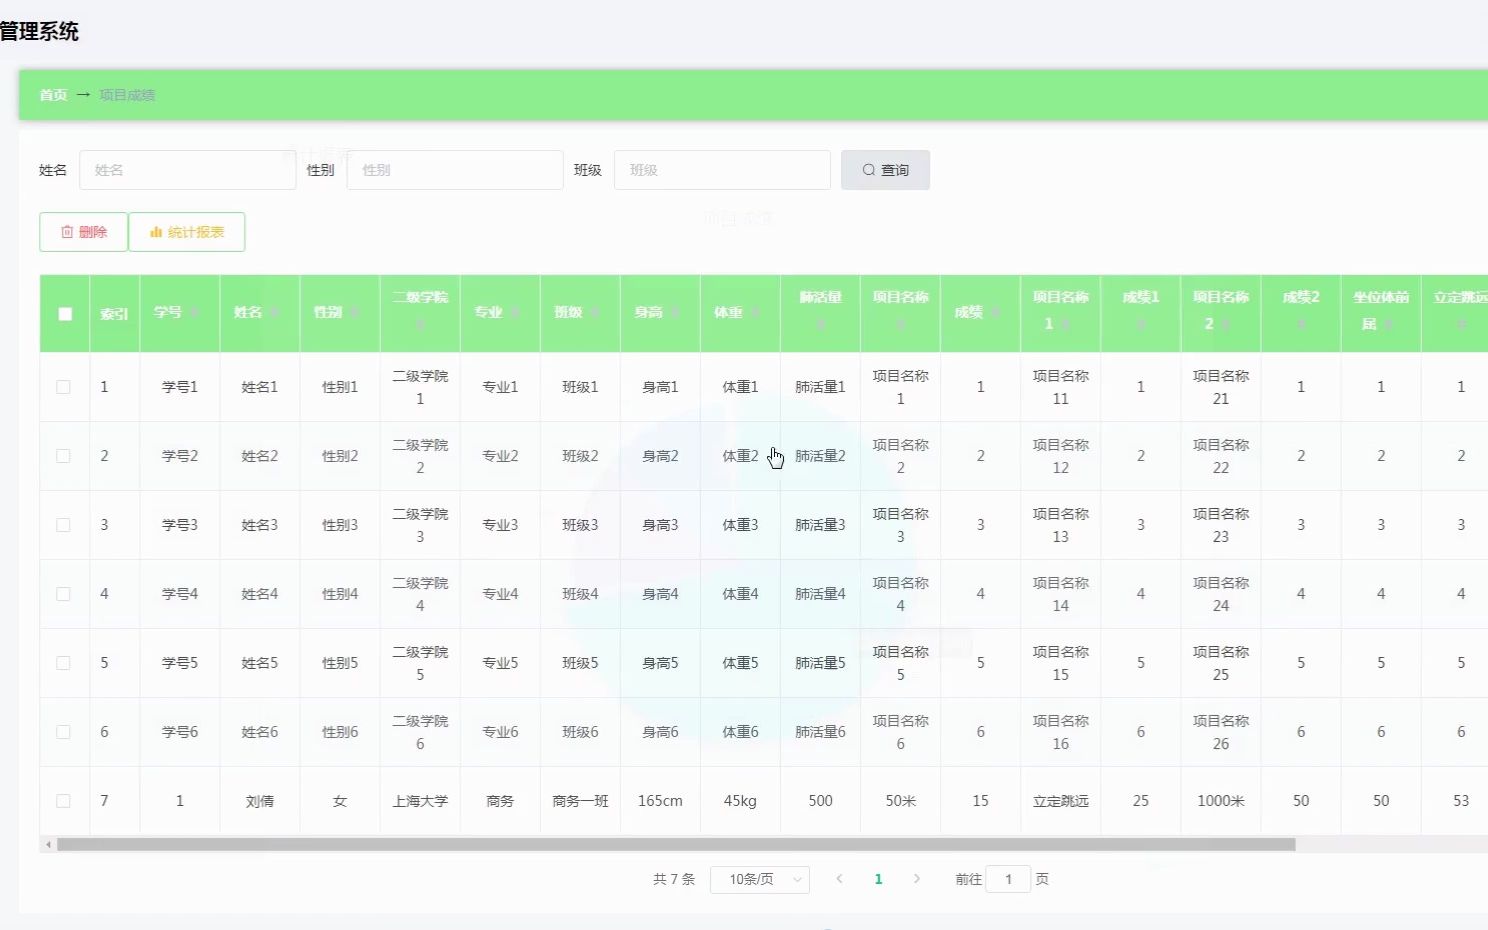Click the cell 项目名称 26

point(1220,732)
